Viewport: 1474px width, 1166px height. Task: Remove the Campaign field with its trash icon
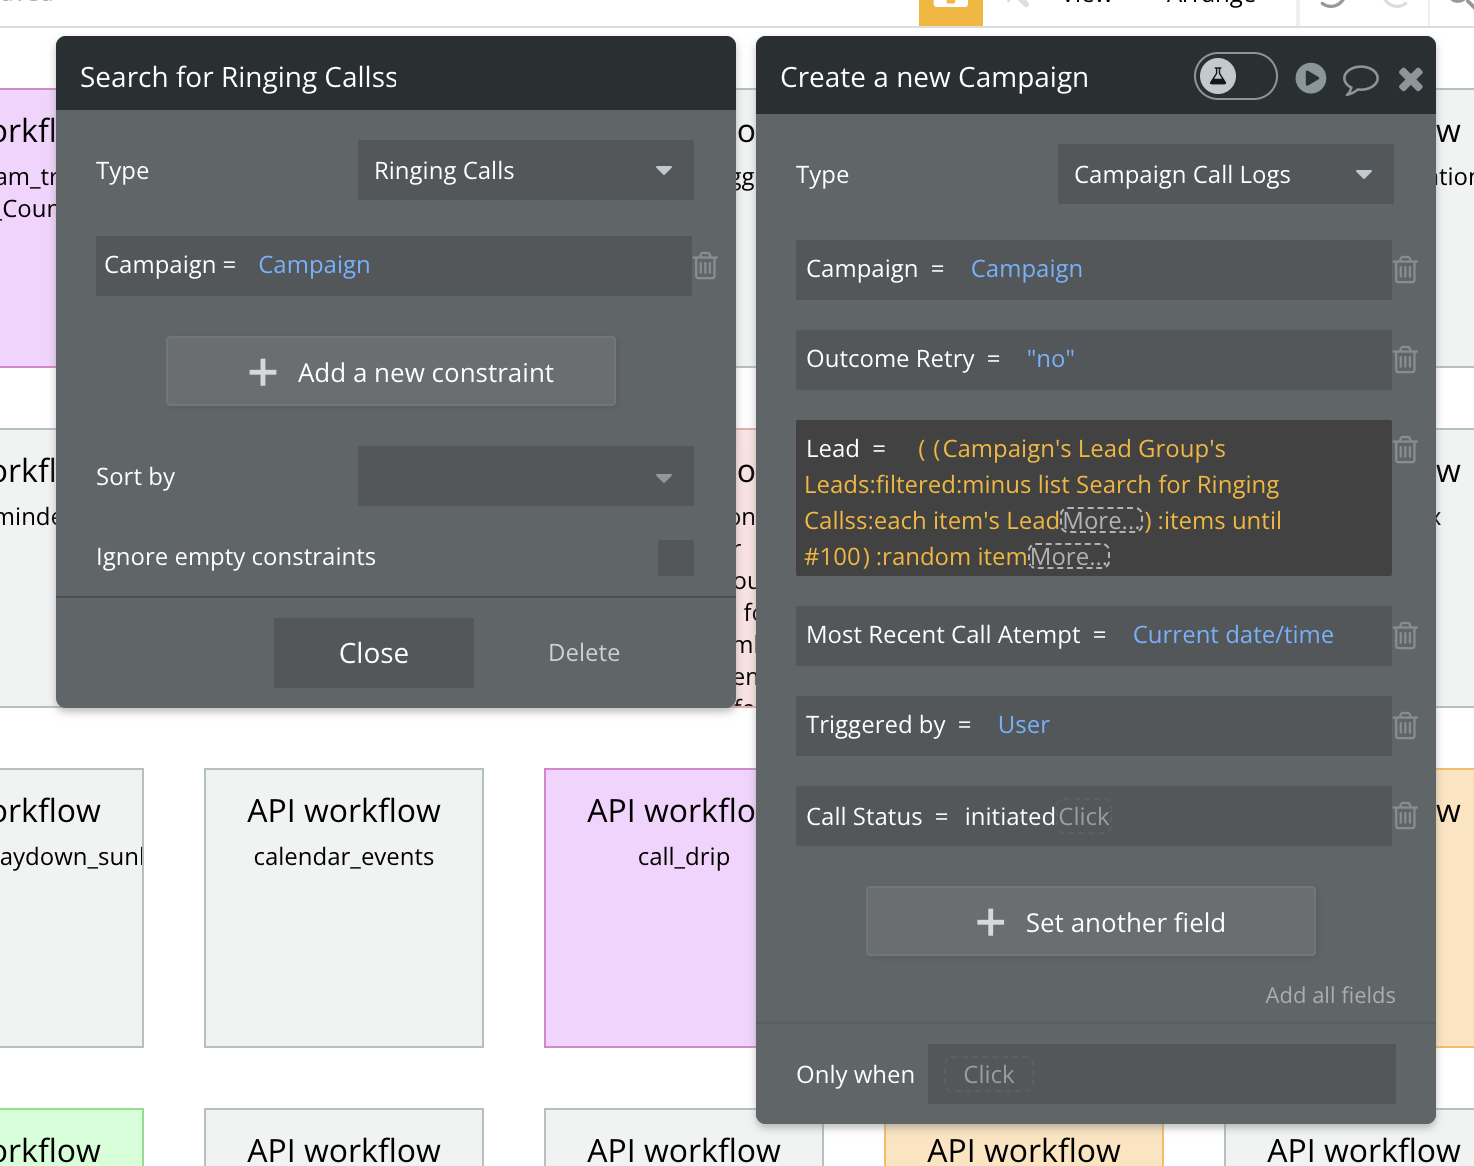point(1405,269)
